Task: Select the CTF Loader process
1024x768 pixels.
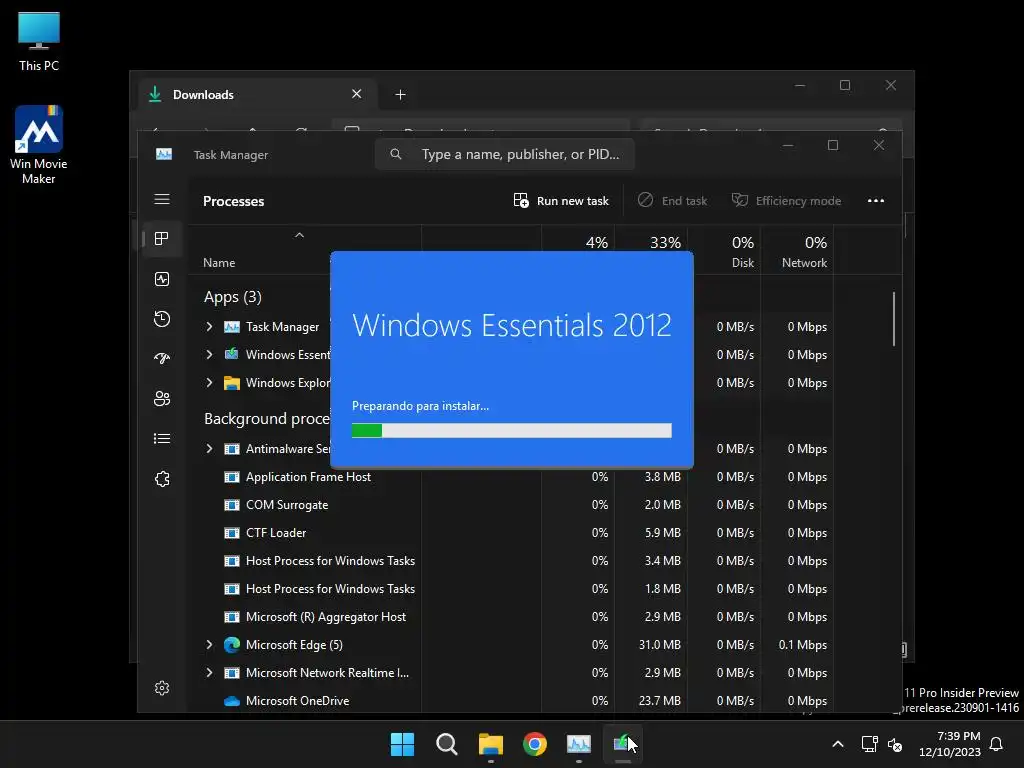Action: pos(276,533)
